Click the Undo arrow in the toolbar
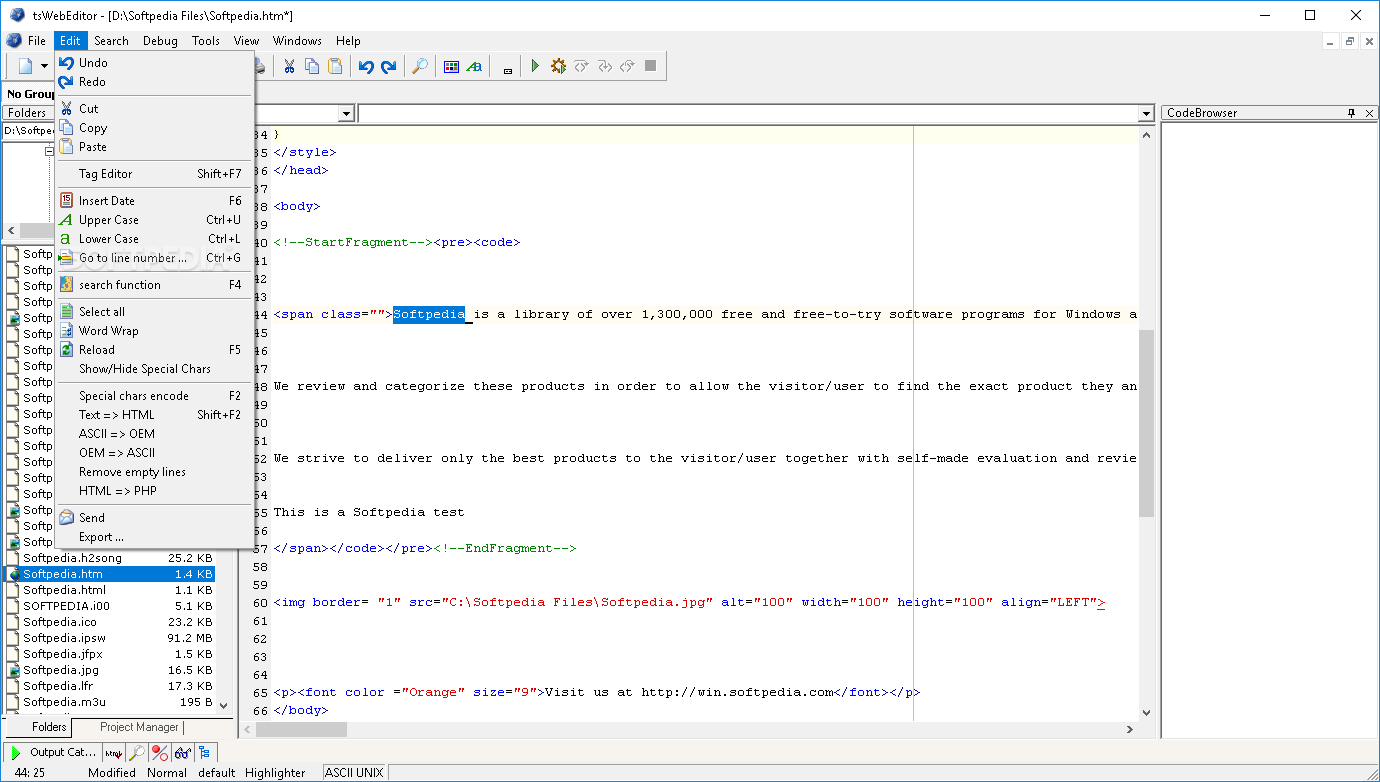1380x782 pixels. click(x=366, y=66)
